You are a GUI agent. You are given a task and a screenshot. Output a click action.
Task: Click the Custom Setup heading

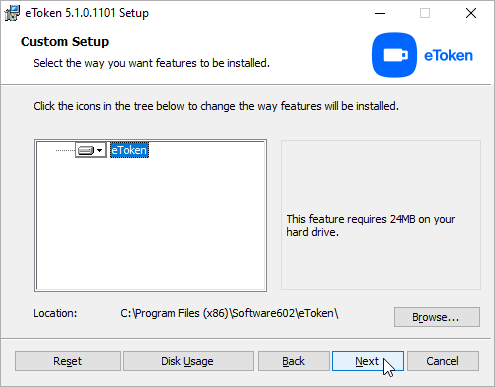(65, 42)
